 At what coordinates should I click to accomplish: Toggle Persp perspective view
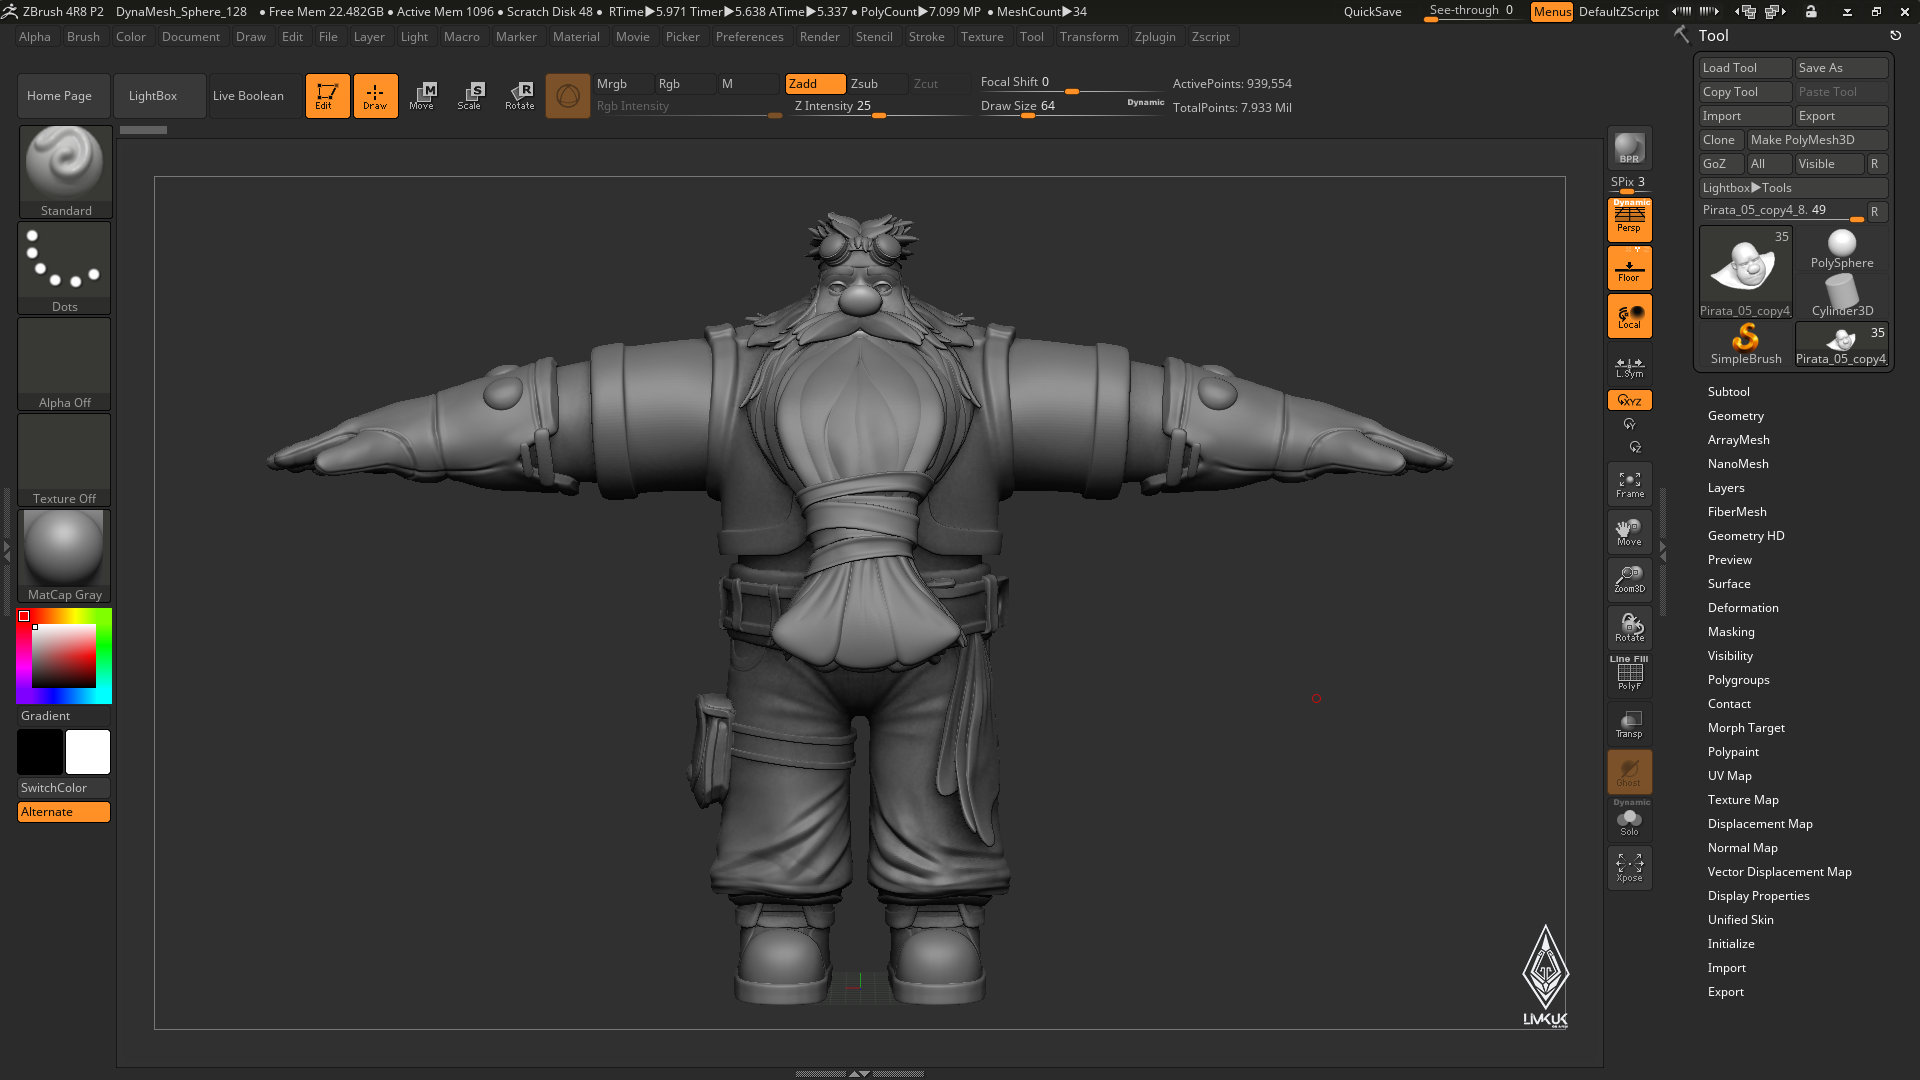[x=1629, y=219]
